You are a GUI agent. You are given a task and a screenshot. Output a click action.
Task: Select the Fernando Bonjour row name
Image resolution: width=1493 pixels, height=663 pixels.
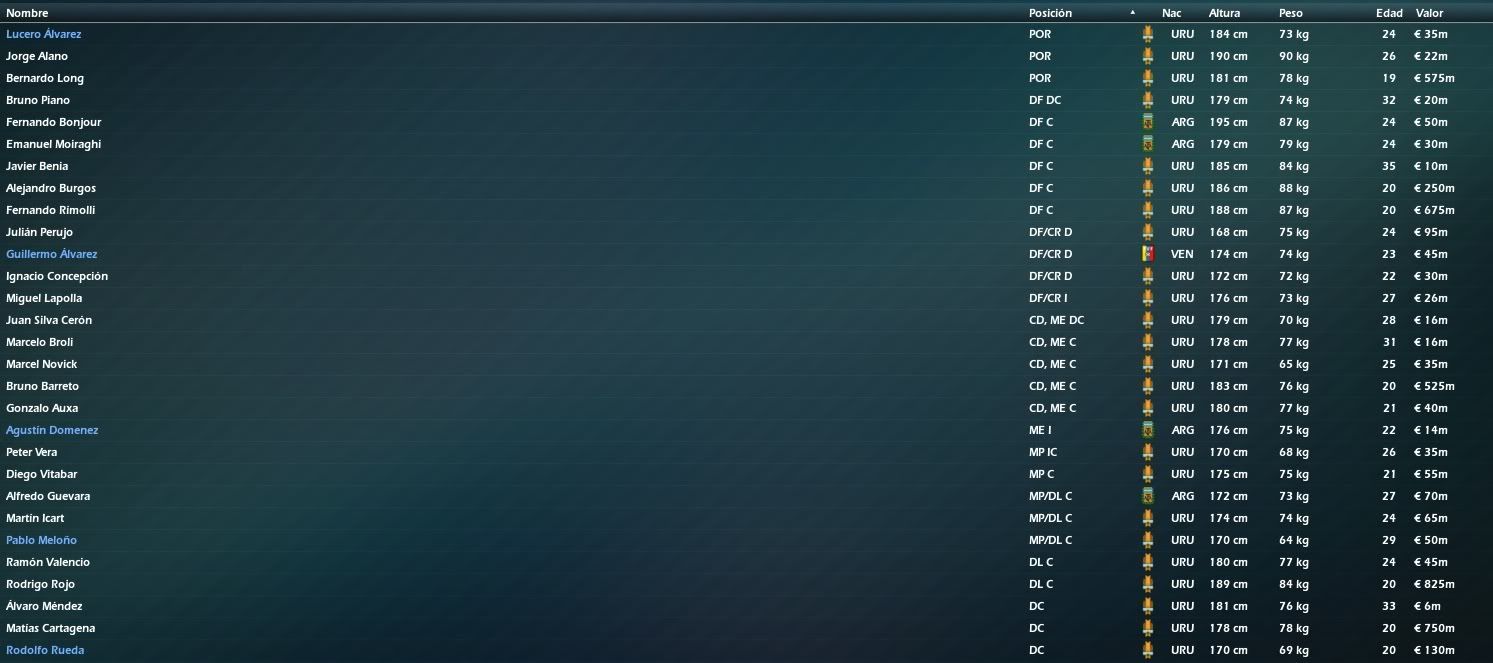(54, 122)
